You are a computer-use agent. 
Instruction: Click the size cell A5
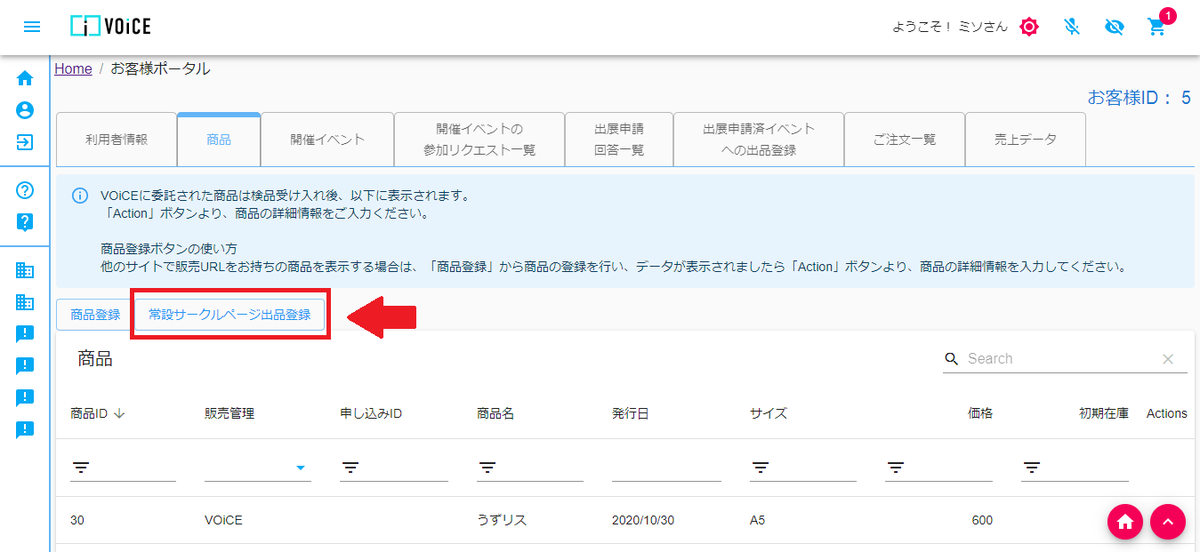click(x=757, y=521)
